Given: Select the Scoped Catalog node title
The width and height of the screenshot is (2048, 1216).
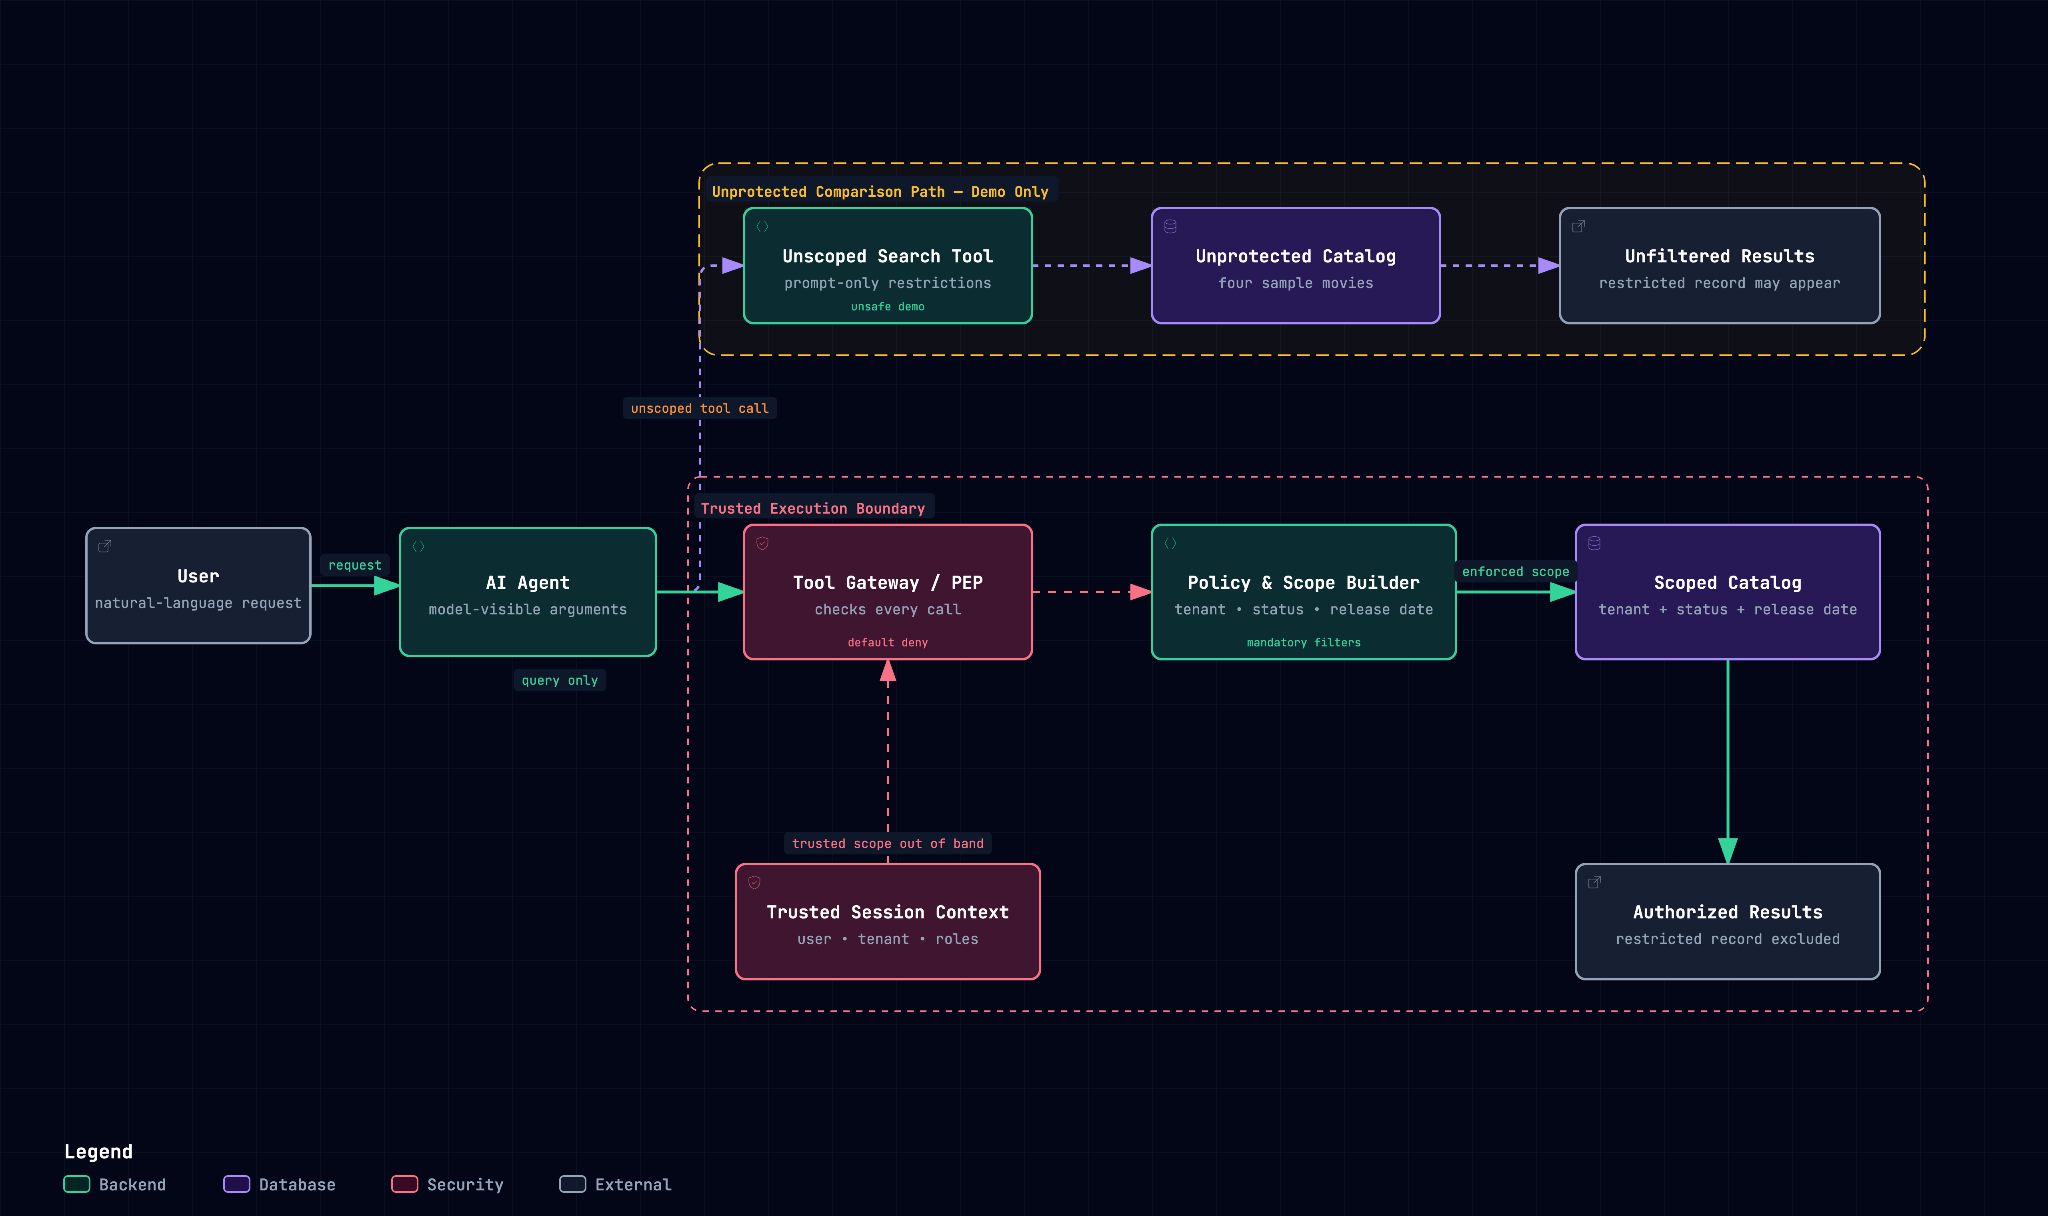Looking at the screenshot, I should pyautogui.click(x=1728, y=583).
